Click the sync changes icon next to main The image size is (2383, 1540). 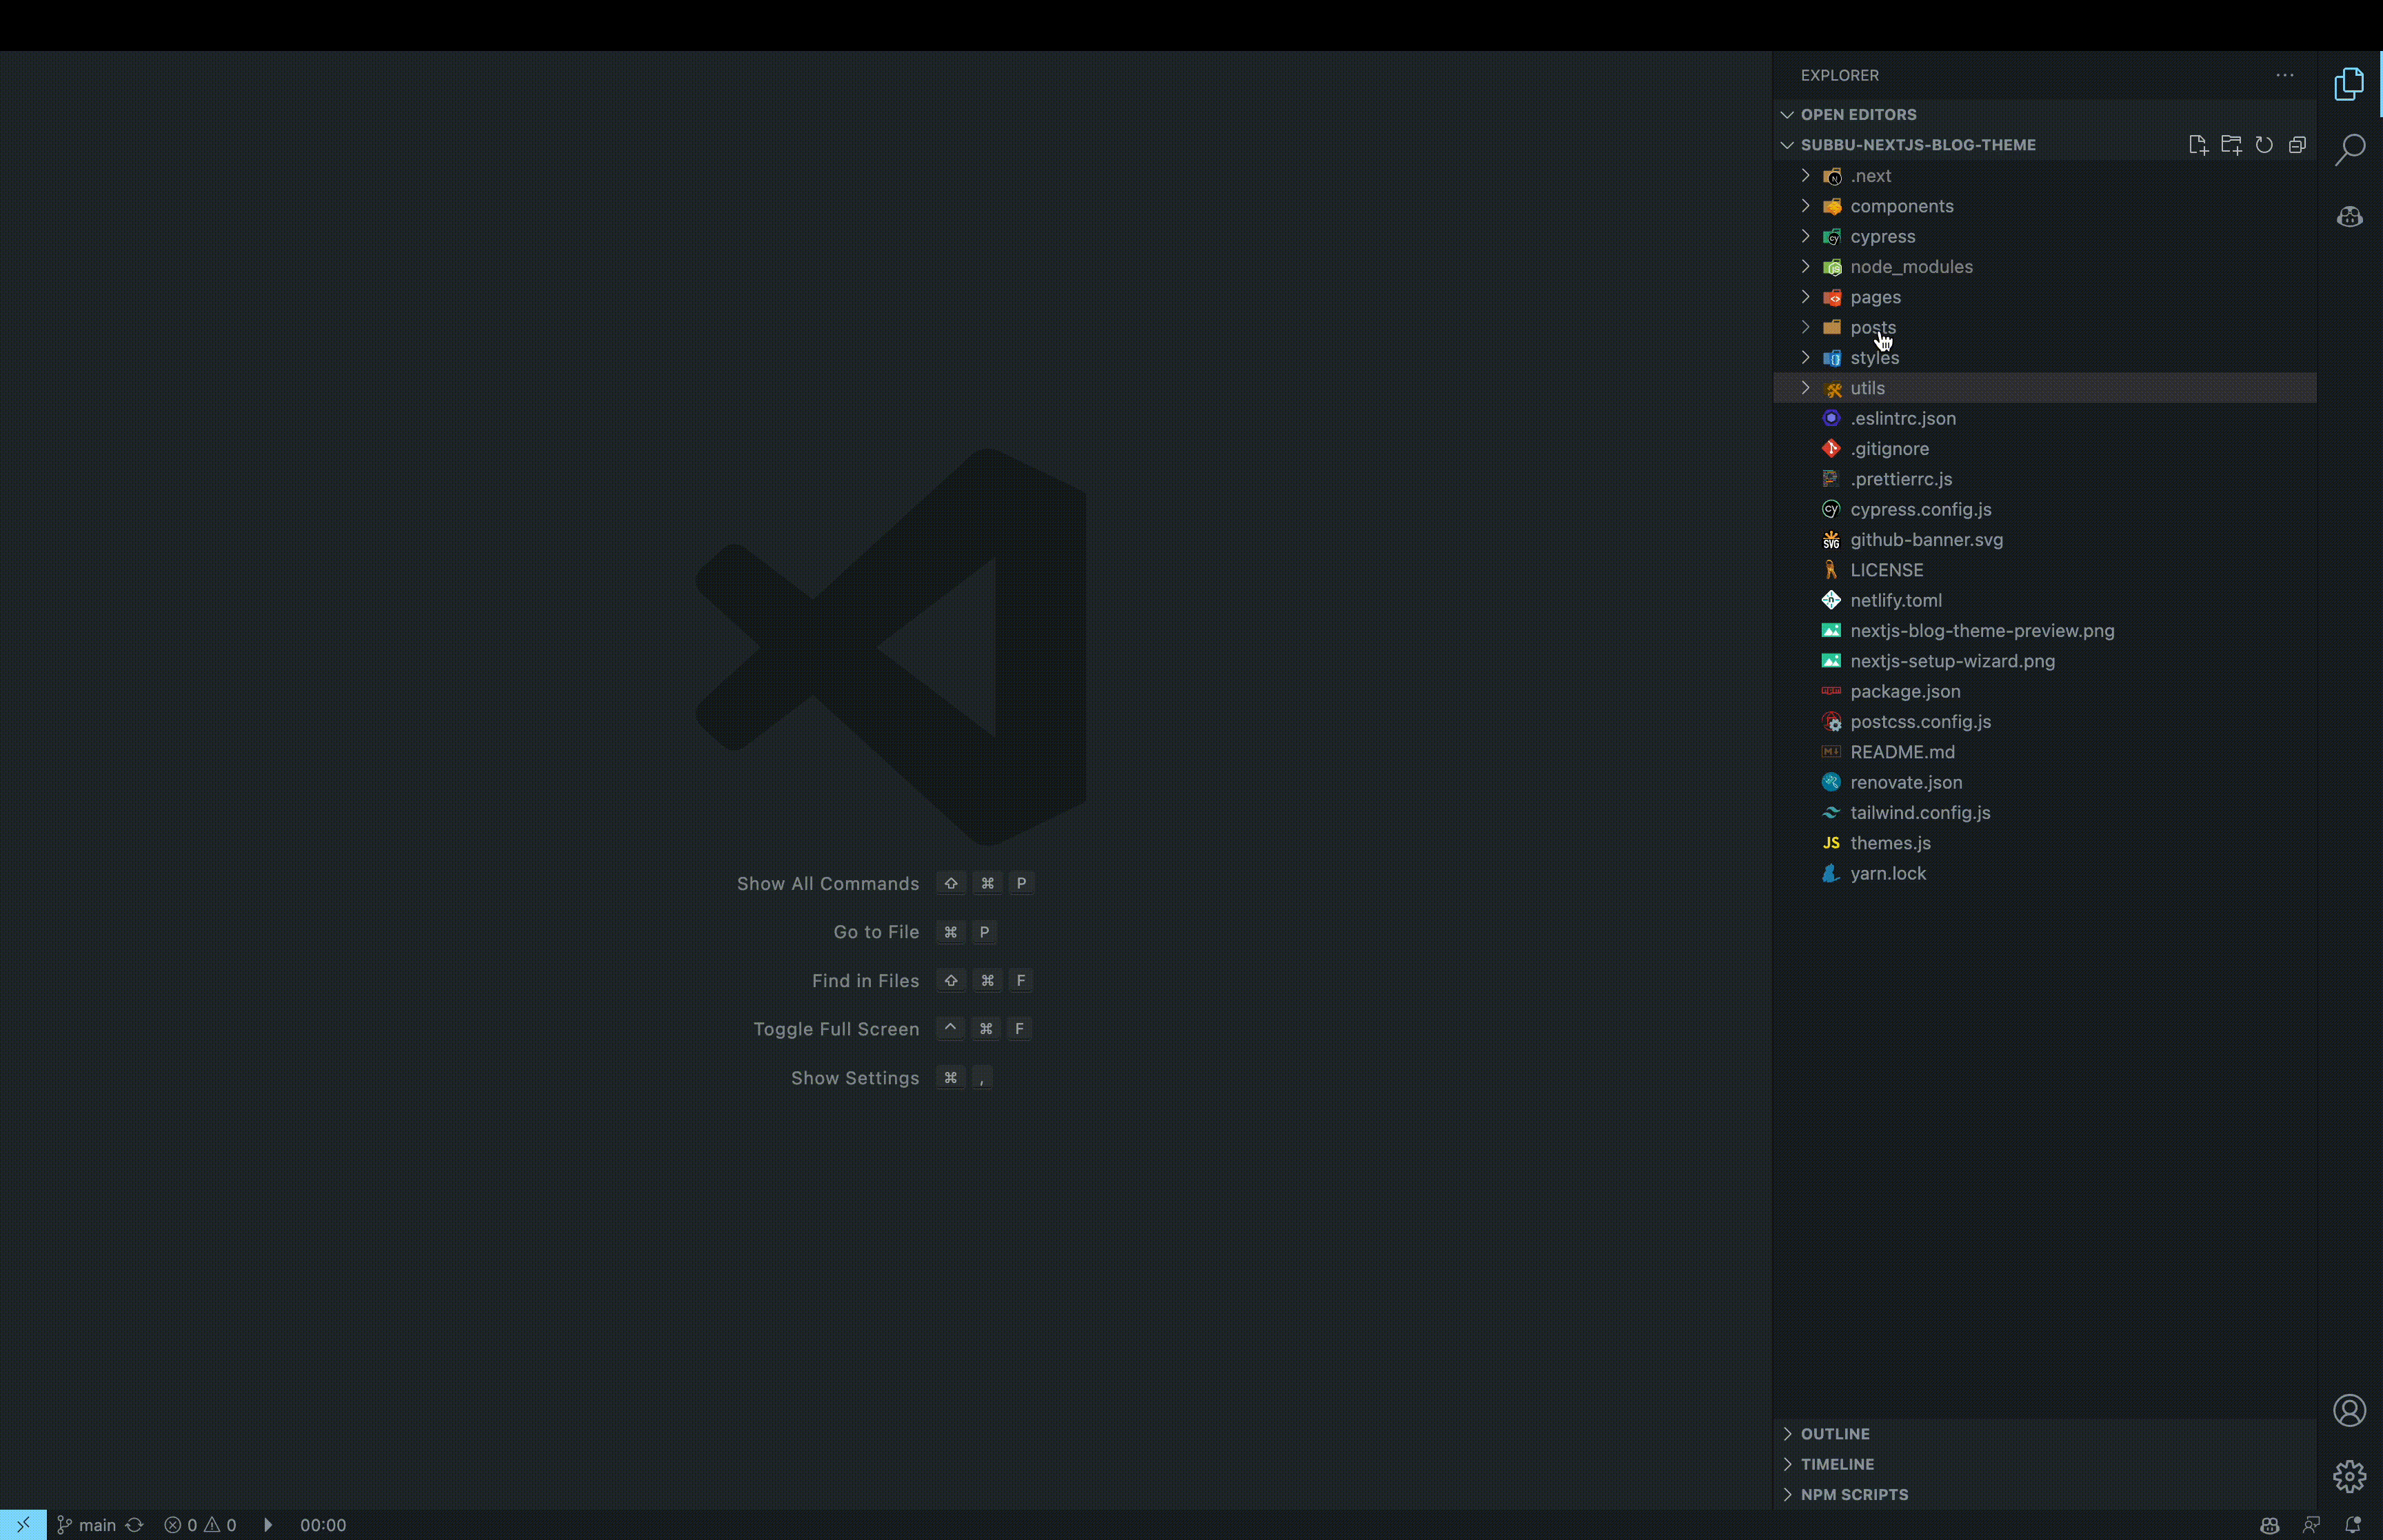click(x=135, y=1525)
